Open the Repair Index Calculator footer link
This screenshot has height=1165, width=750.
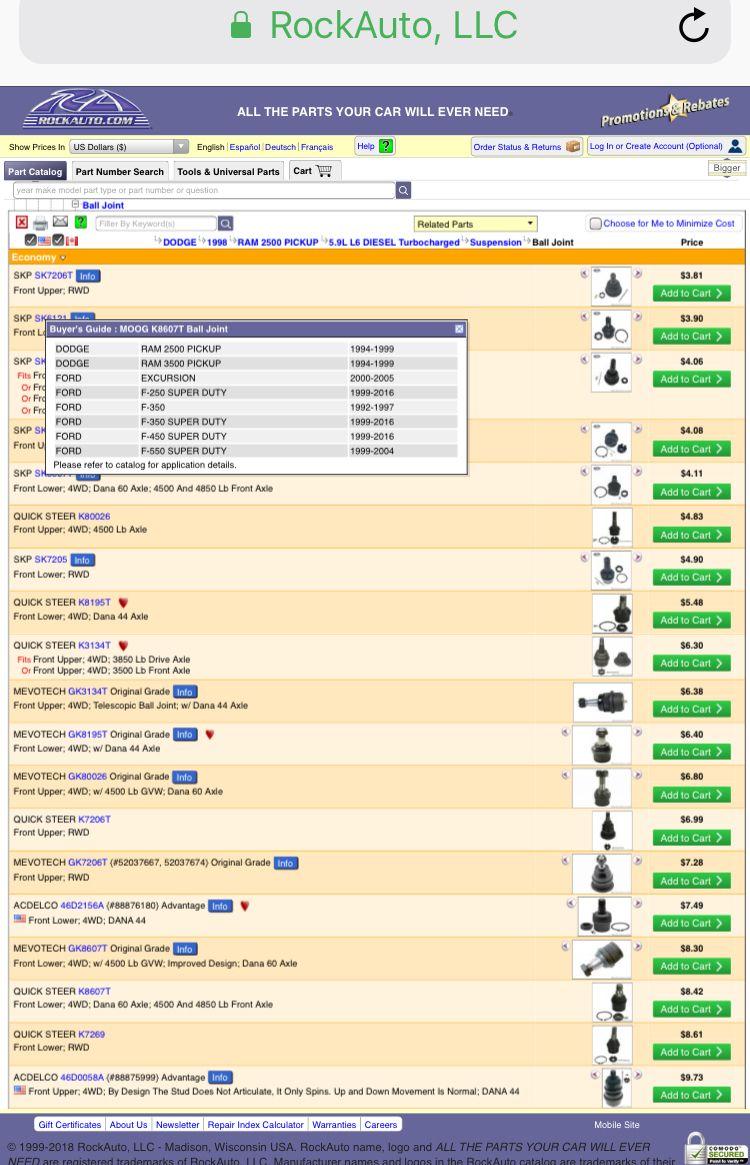(x=255, y=1125)
